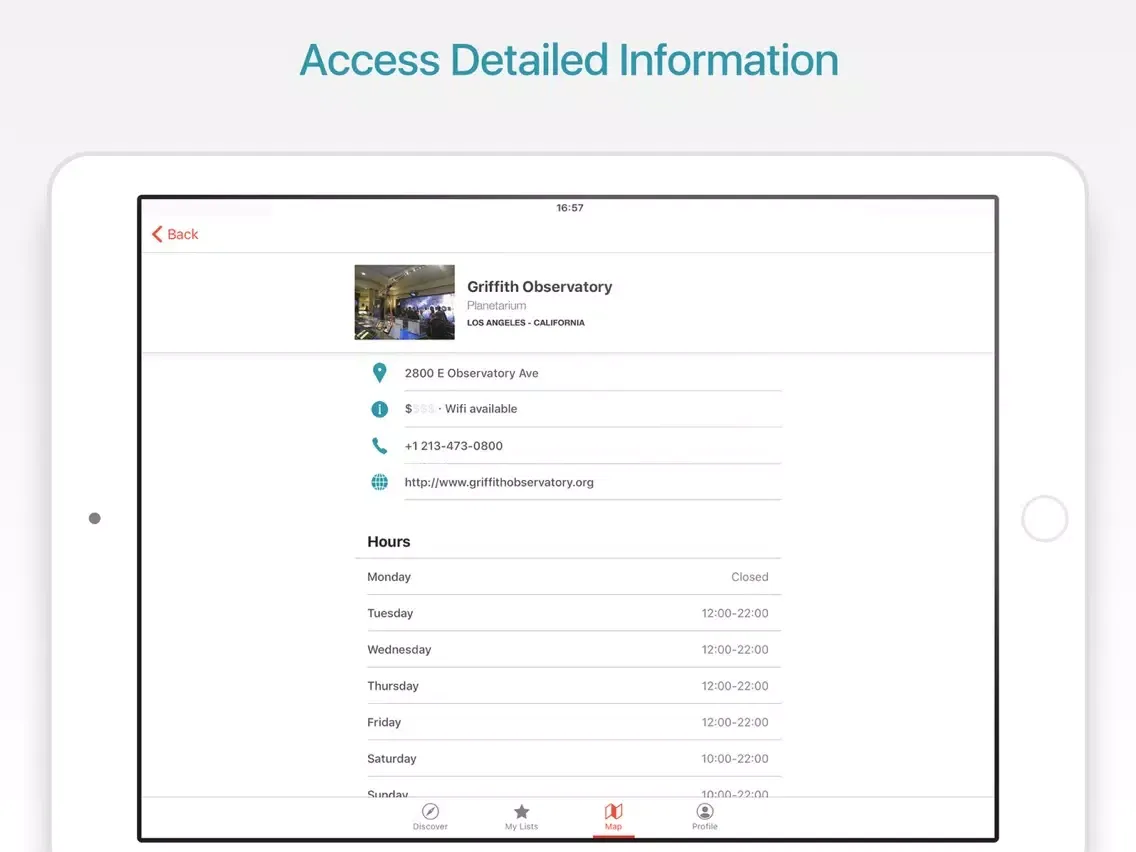Go back using the Back label
The image size is (1136, 852).
click(183, 234)
